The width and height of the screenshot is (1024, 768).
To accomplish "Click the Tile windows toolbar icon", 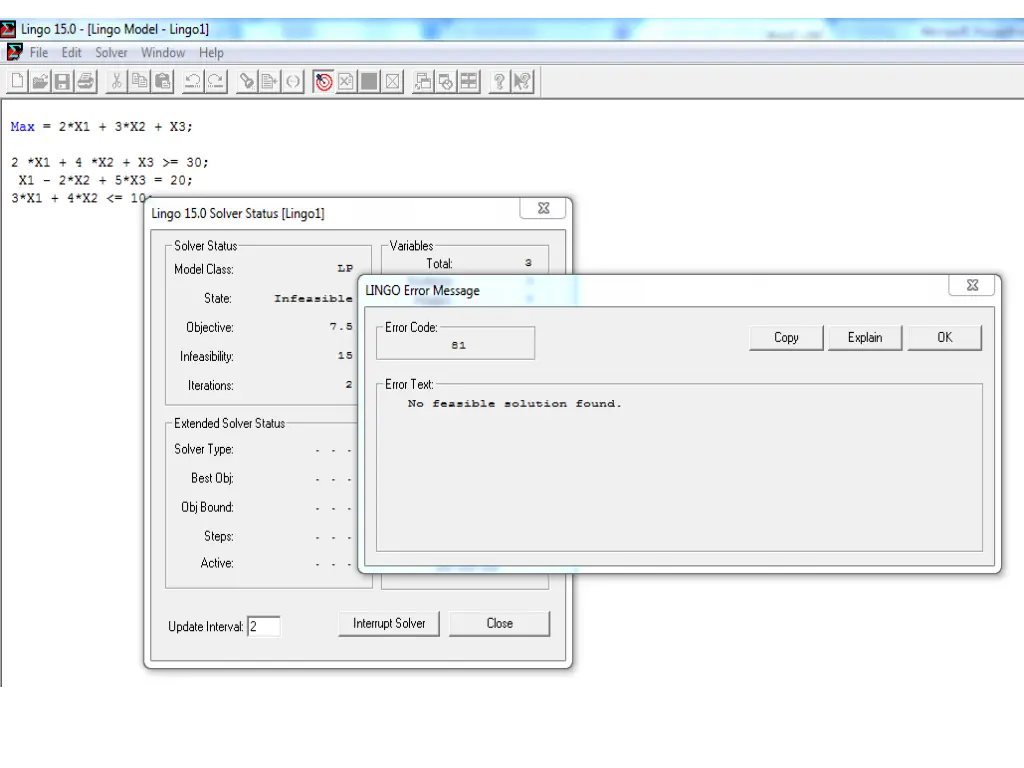I will click(469, 82).
